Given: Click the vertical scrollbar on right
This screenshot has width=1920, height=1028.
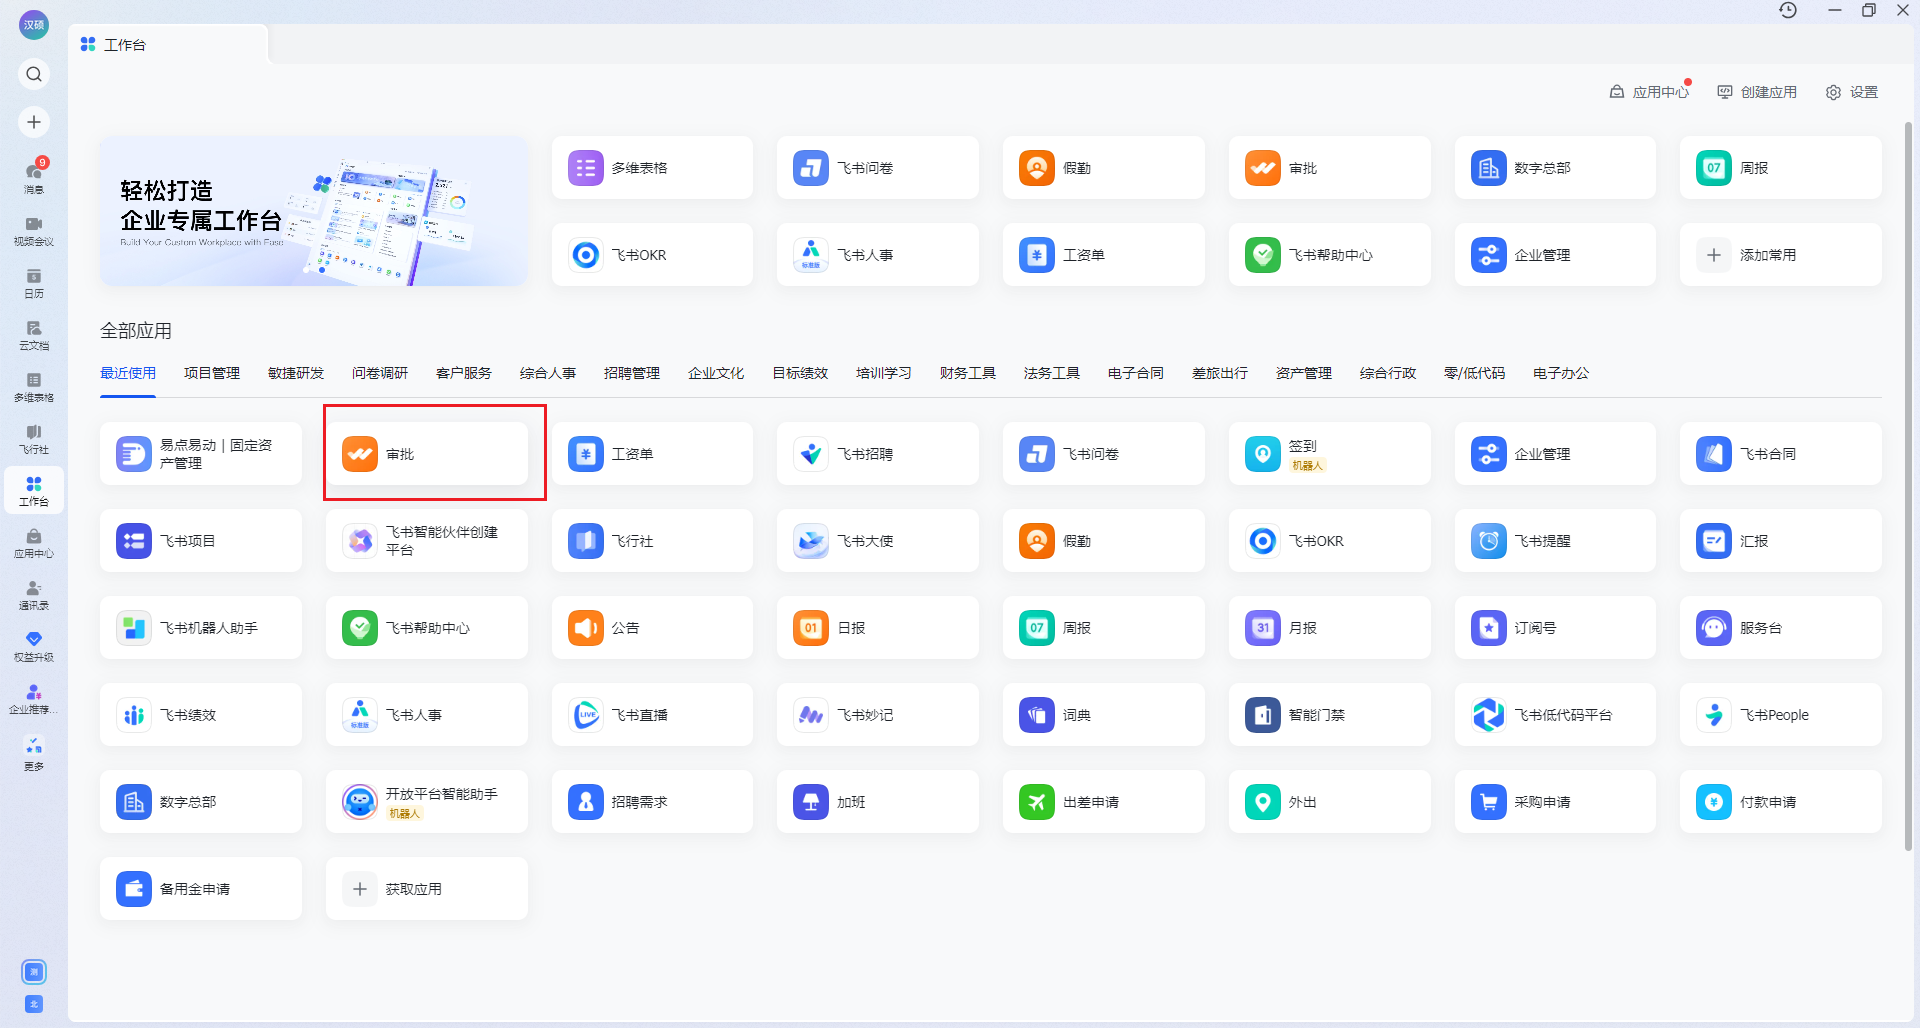Looking at the screenshot, I should click(1908, 485).
